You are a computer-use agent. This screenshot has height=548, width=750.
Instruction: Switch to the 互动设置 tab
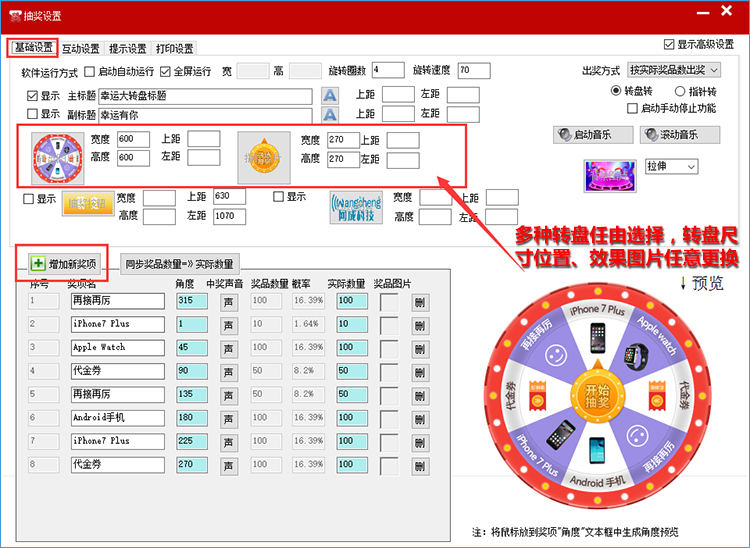coord(81,48)
